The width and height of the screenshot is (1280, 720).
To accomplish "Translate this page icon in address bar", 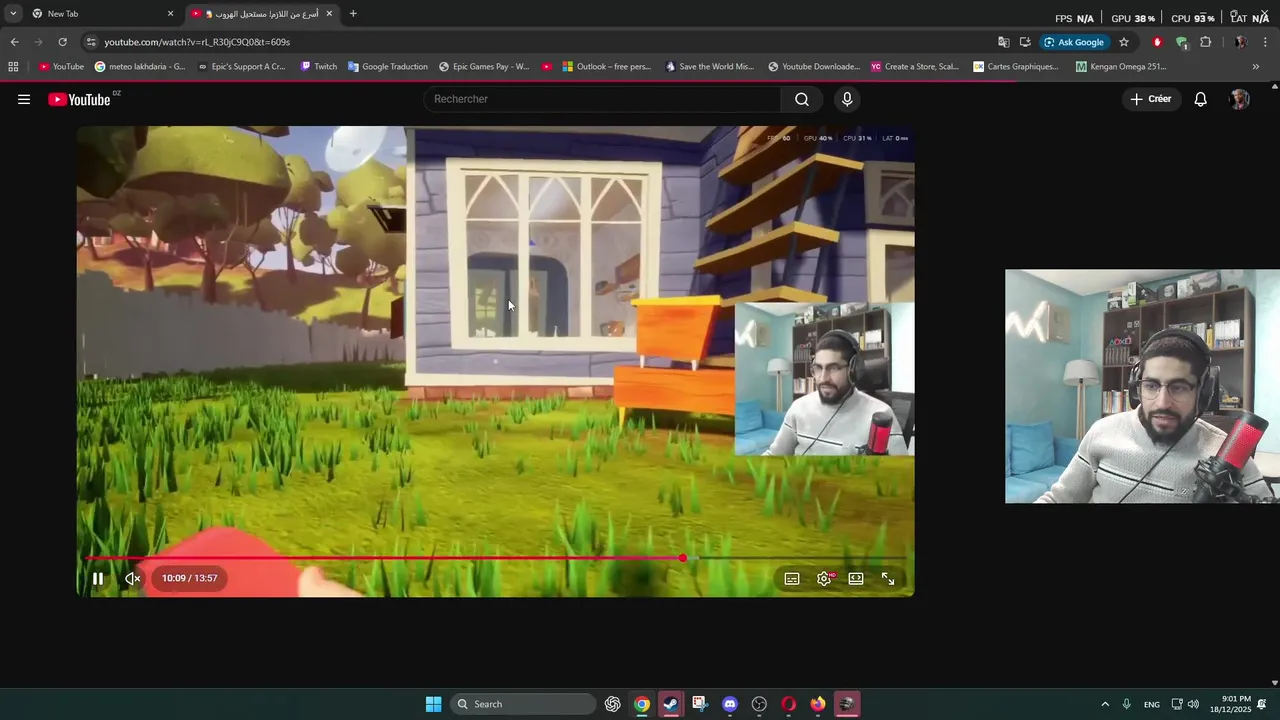I will click(1004, 42).
